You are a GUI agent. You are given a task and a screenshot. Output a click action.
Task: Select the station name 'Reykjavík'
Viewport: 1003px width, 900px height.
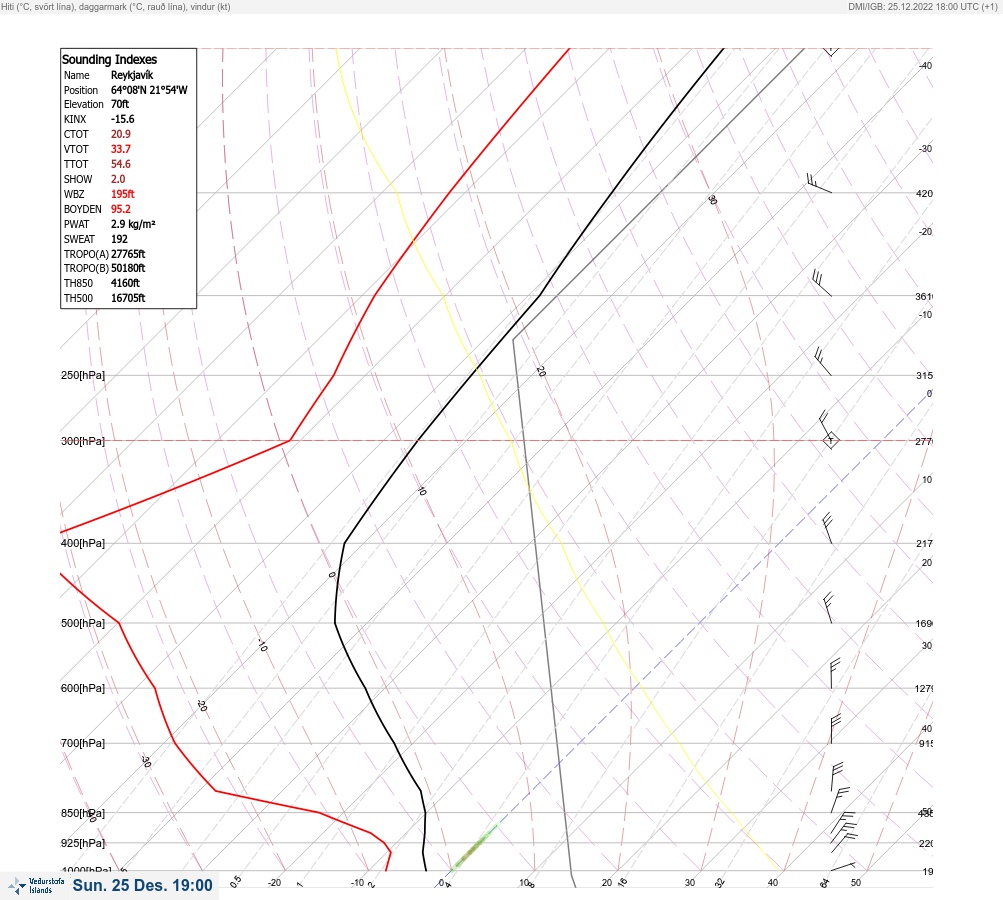coord(132,75)
